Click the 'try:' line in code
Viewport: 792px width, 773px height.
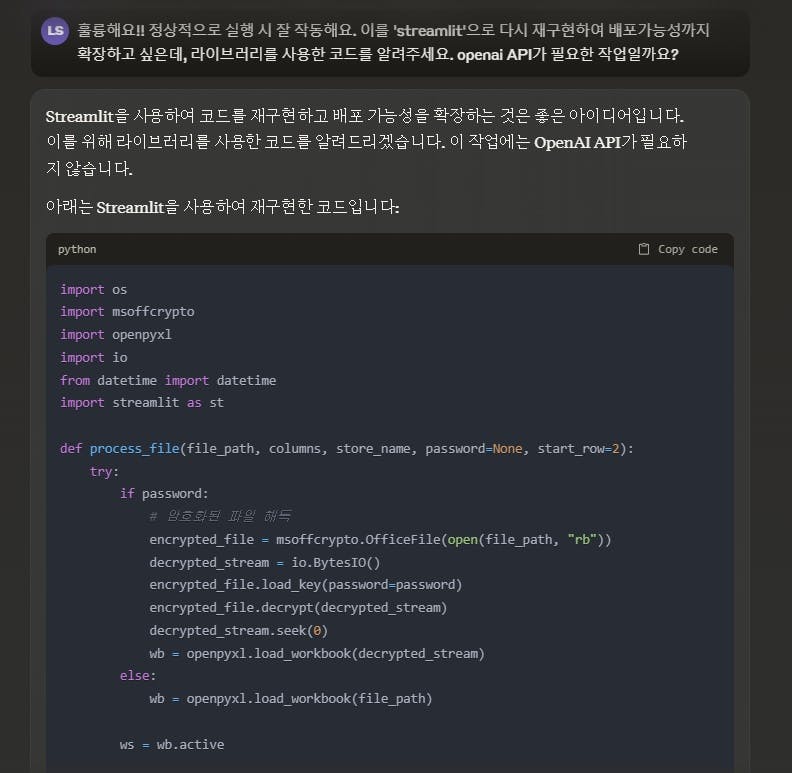104,471
